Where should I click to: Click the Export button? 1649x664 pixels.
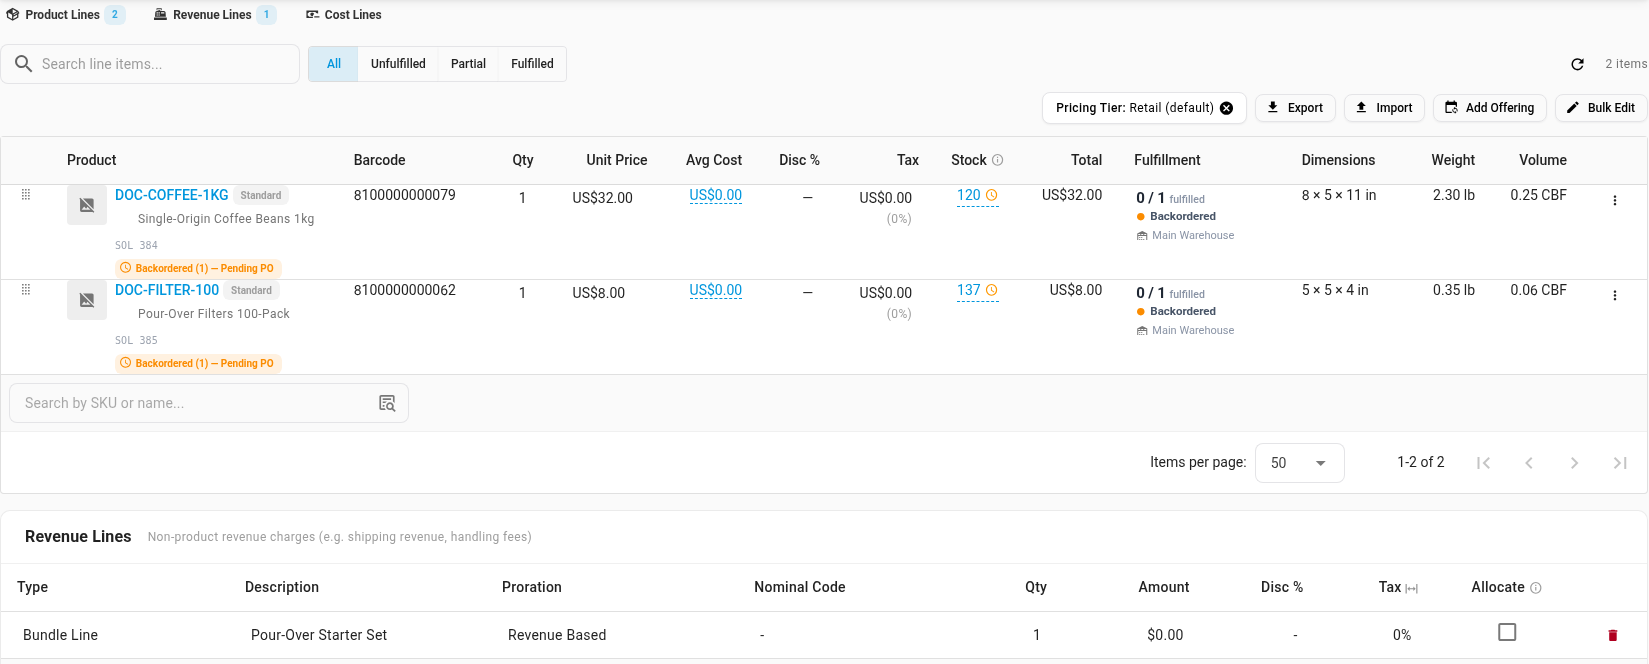point(1295,108)
